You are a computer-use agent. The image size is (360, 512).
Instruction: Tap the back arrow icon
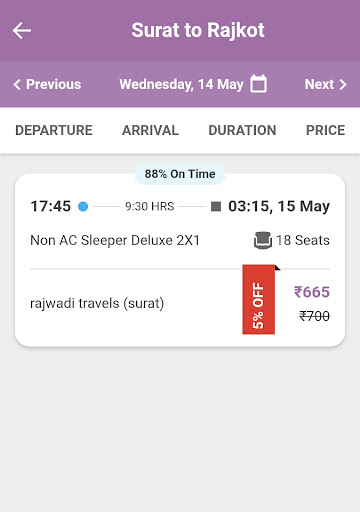[22, 31]
